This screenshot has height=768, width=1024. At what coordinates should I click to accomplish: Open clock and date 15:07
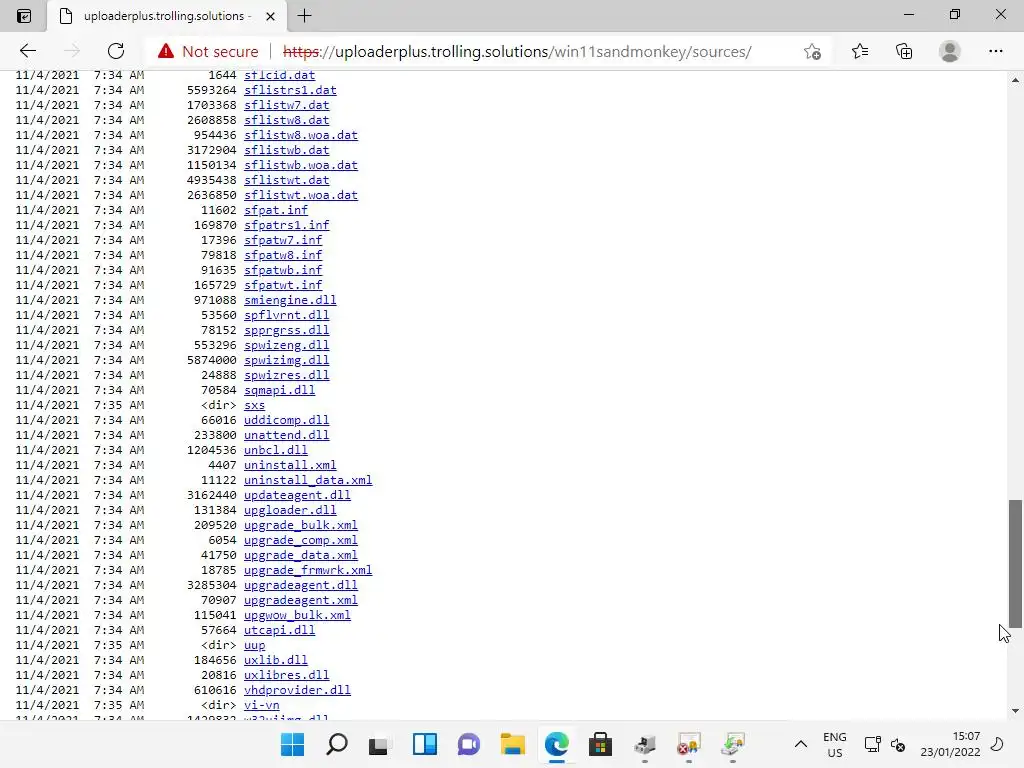click(x=950, y=744)
